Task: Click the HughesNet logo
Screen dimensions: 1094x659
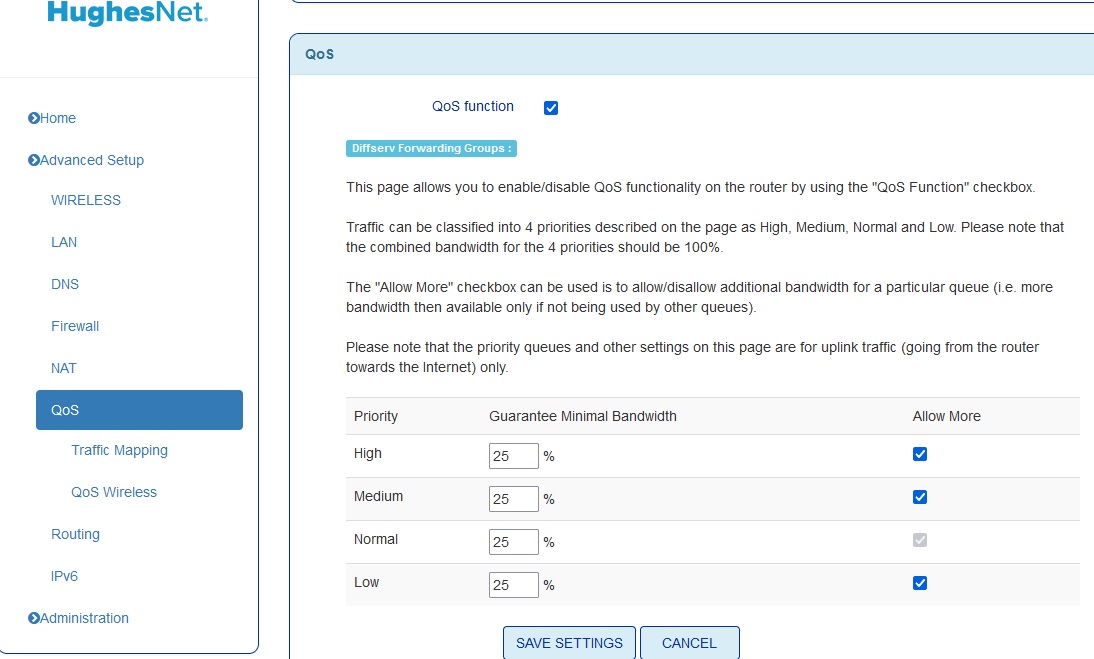Action: point(127,13)
